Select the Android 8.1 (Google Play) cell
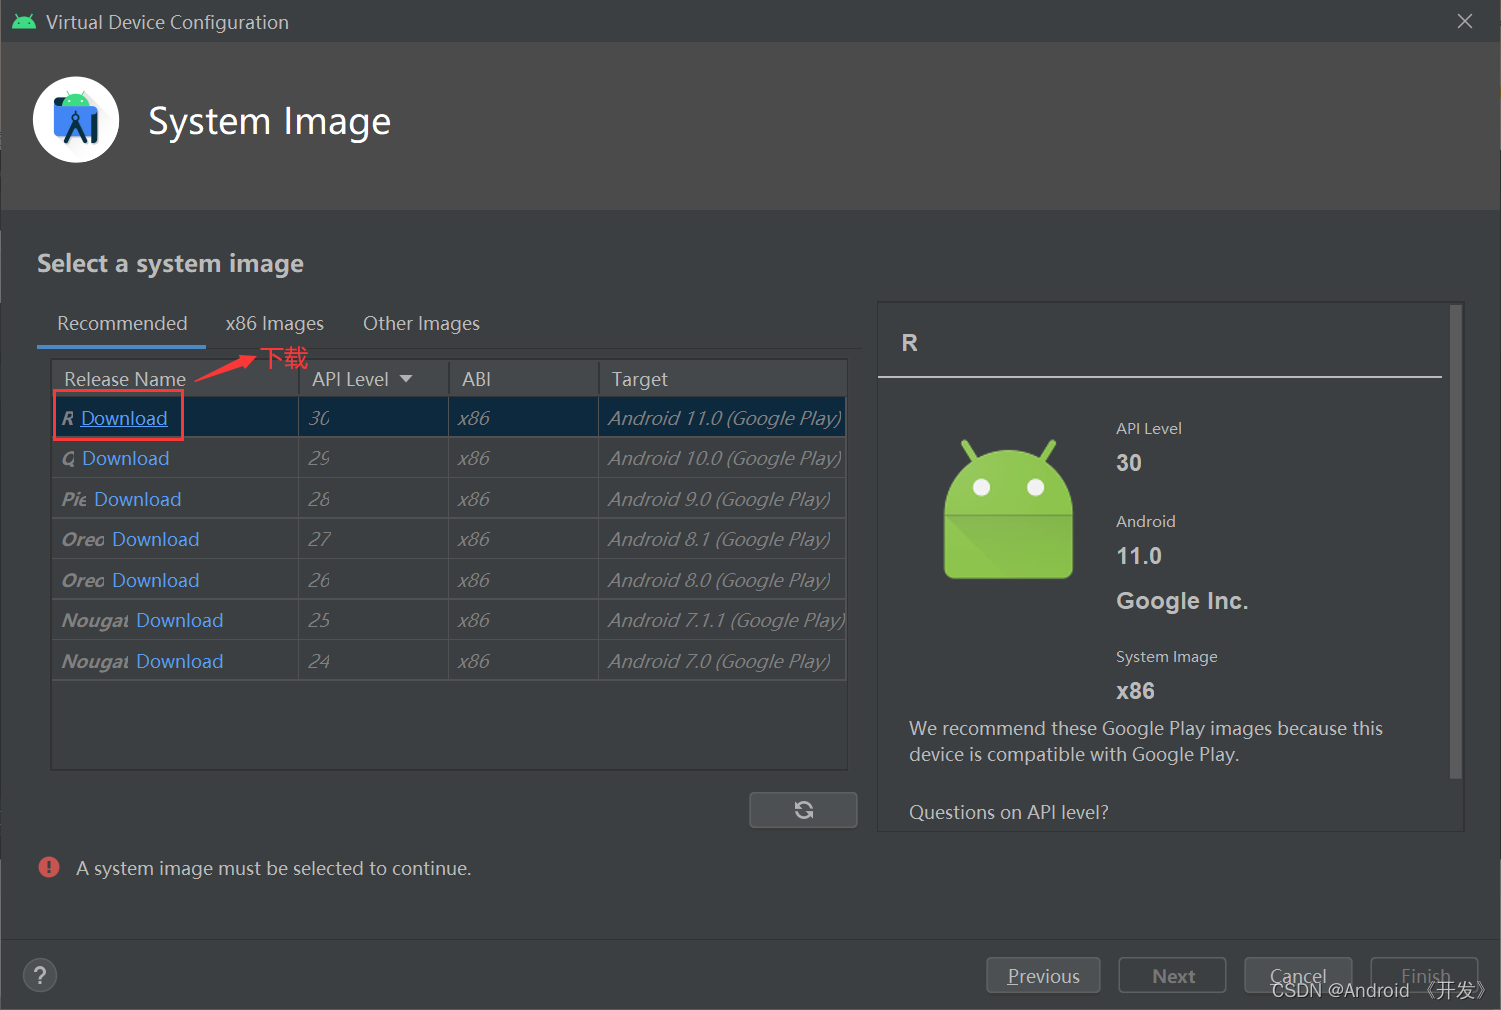This screenshot has width=1501, height=1010. pyautogui.click(x=723, y=539)
